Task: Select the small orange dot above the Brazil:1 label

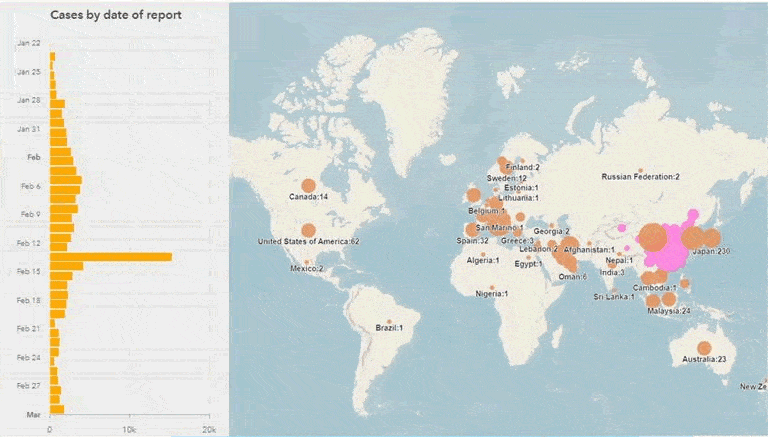Action: tap(389, 321)
